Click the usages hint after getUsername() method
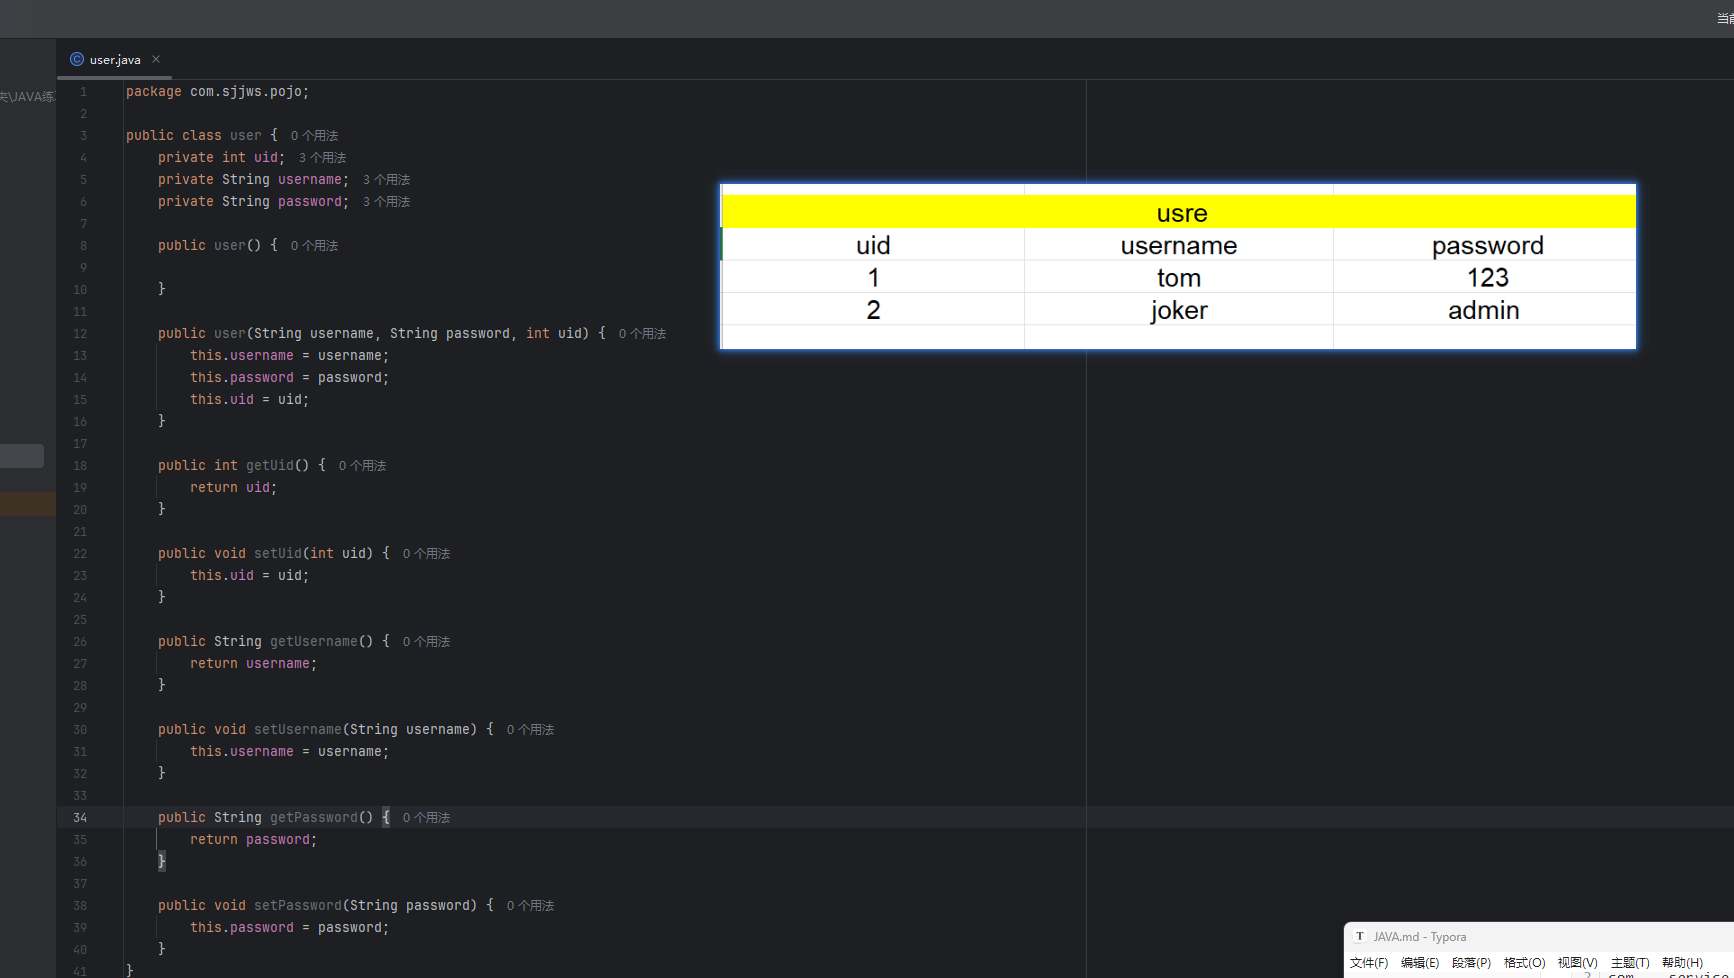Screen dimensions: 1734x978 426,642
